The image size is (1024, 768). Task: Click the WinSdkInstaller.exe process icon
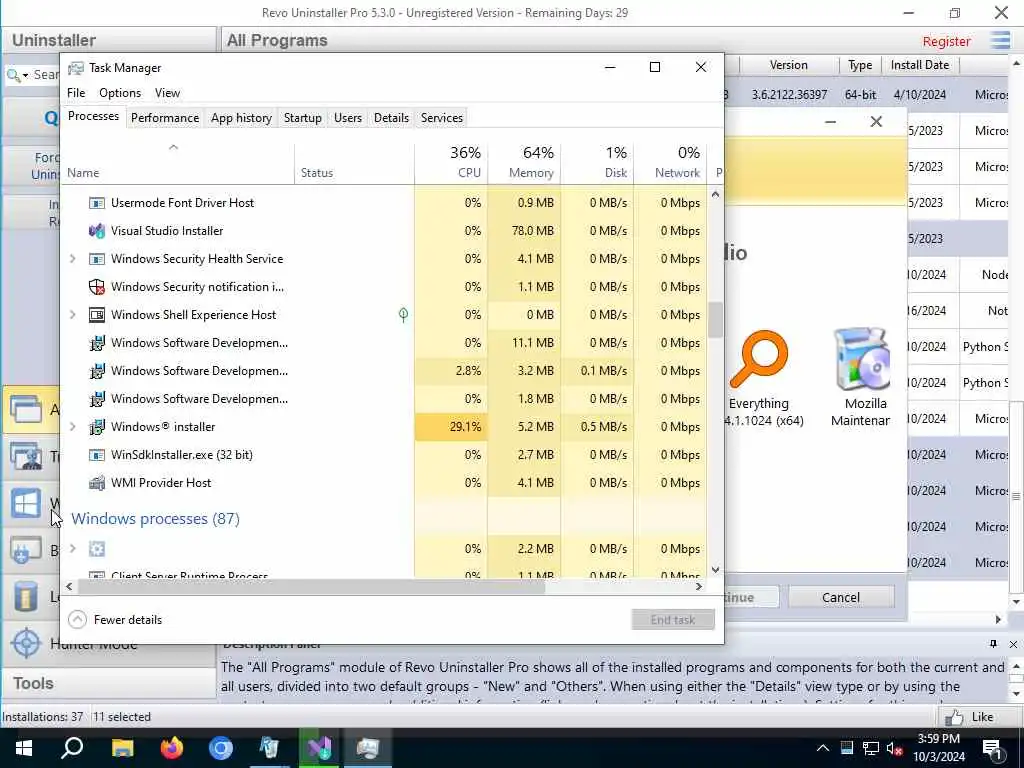click(97, 455)
